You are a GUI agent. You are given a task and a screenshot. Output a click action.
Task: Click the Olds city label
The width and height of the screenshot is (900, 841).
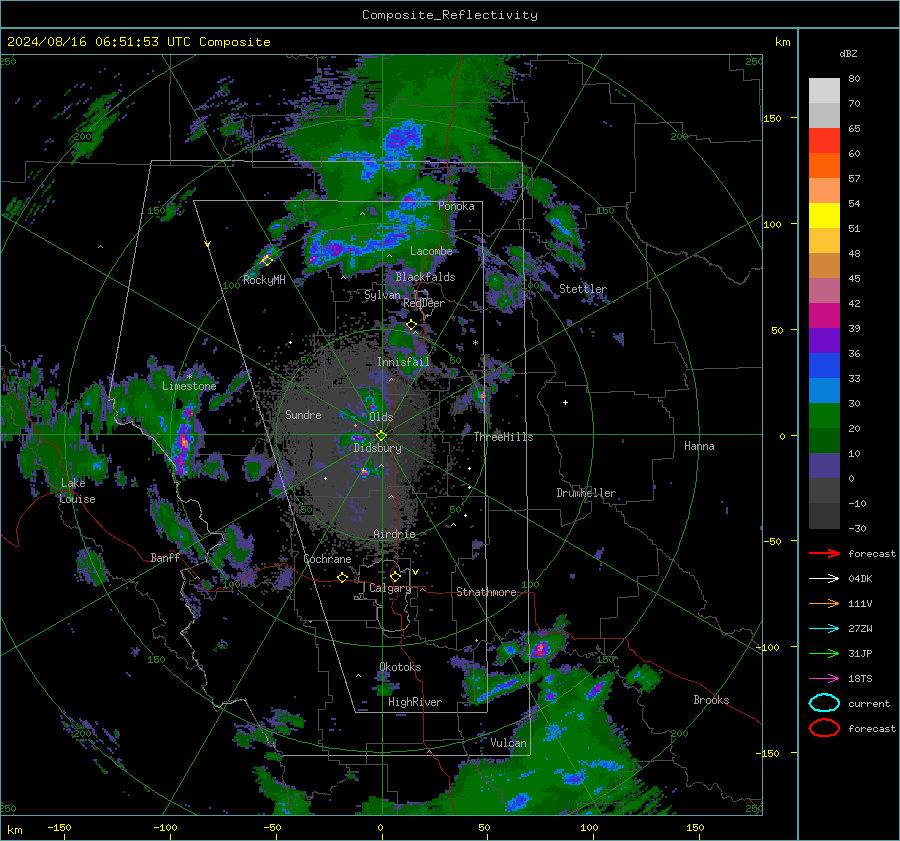(x=381, y=417)
